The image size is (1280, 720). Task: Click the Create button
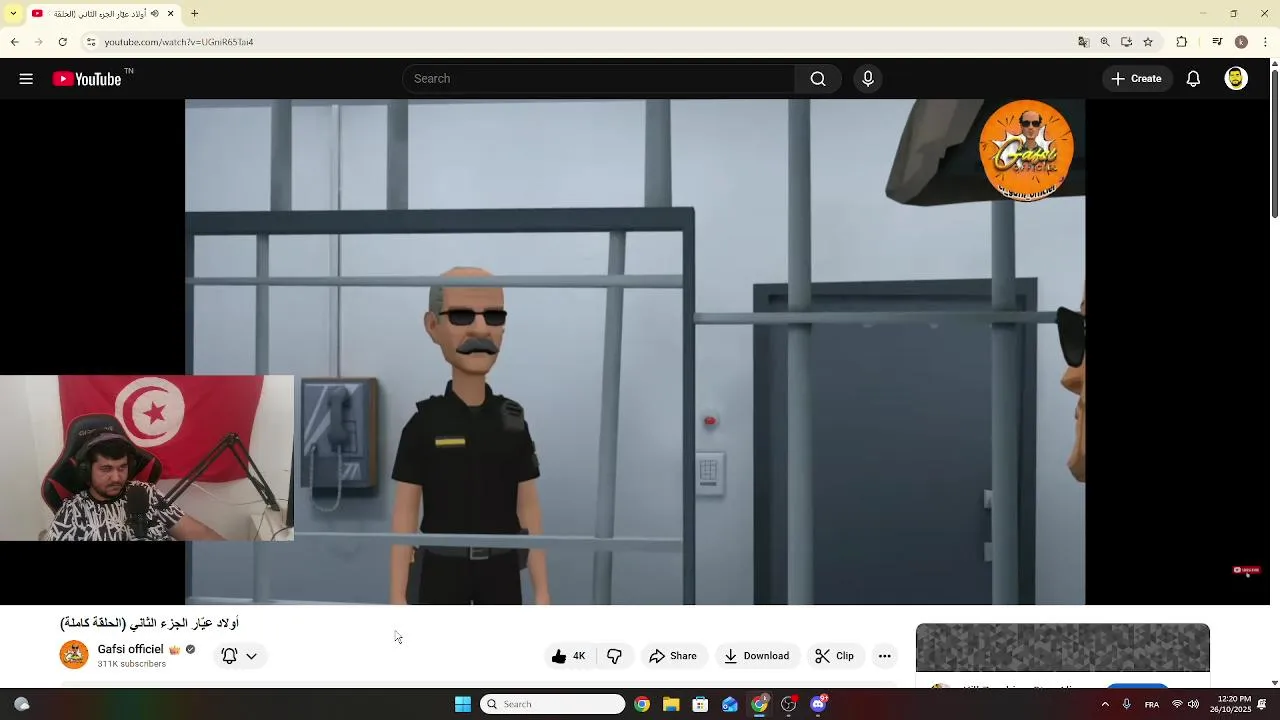(1137, 79)
